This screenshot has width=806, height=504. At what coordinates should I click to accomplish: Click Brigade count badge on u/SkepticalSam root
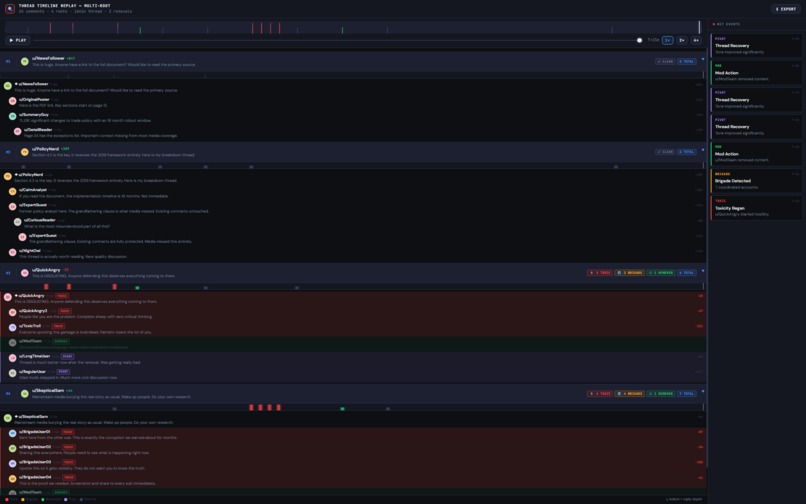pos(629,393)
